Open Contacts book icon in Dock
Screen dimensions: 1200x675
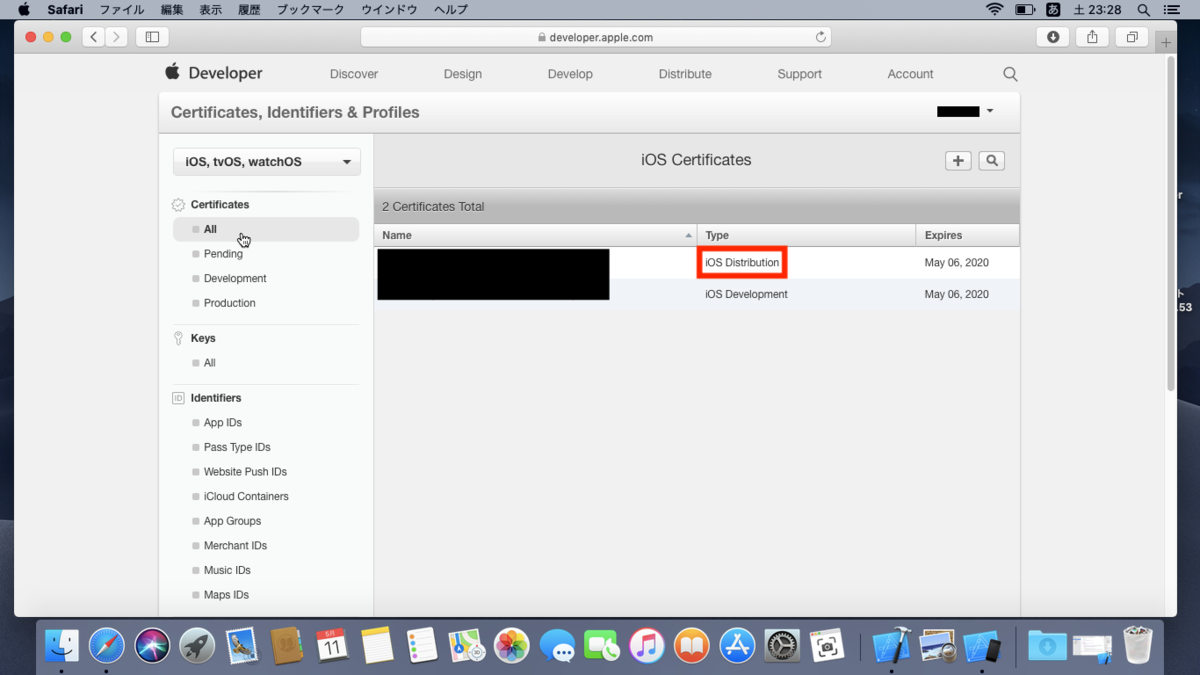coord(287,647)
